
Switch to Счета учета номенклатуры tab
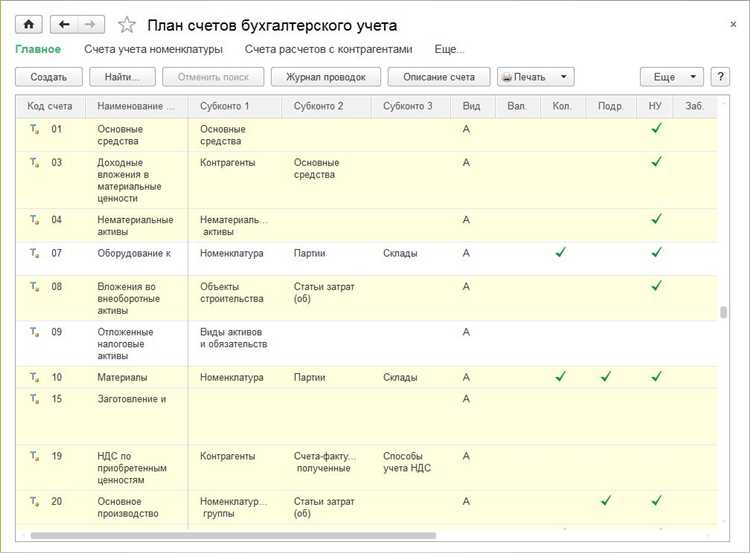point(152,49)
